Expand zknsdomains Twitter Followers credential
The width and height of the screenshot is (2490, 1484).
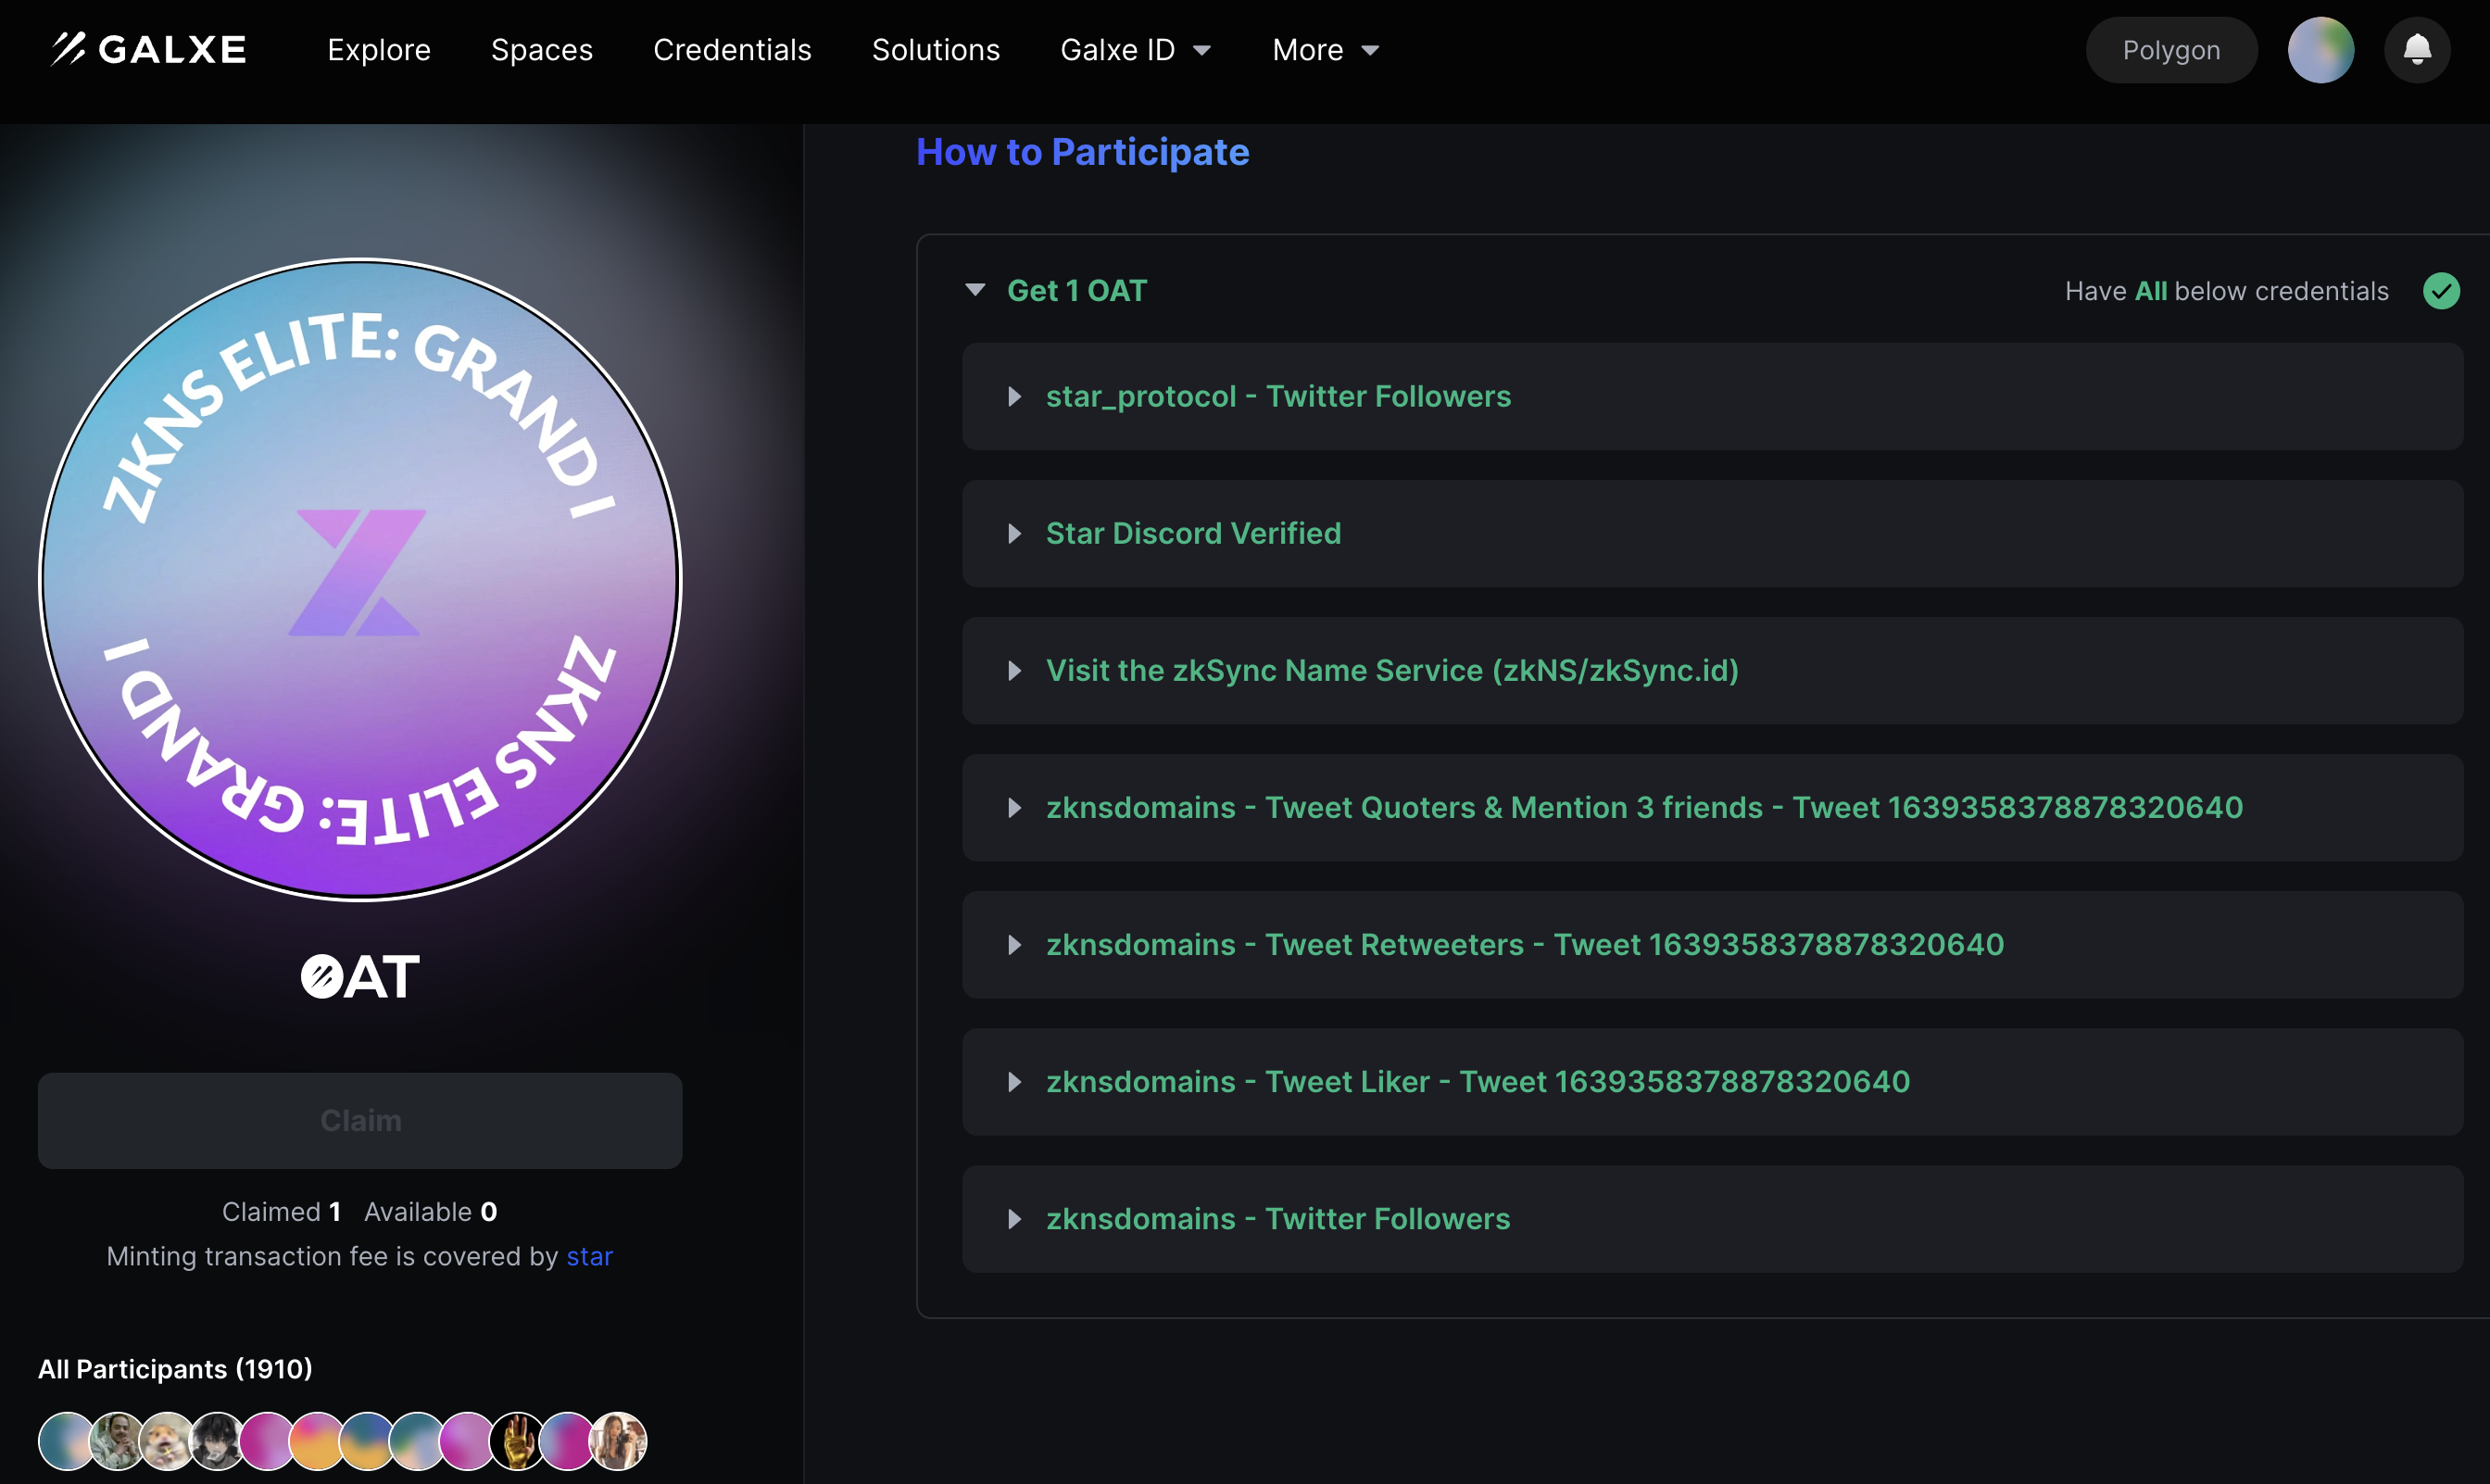[x=1712, y=1218]
